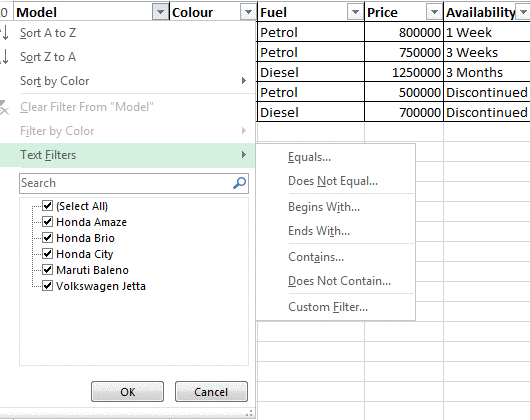Expand the Text Filters submenu arrow

[244, 155]
